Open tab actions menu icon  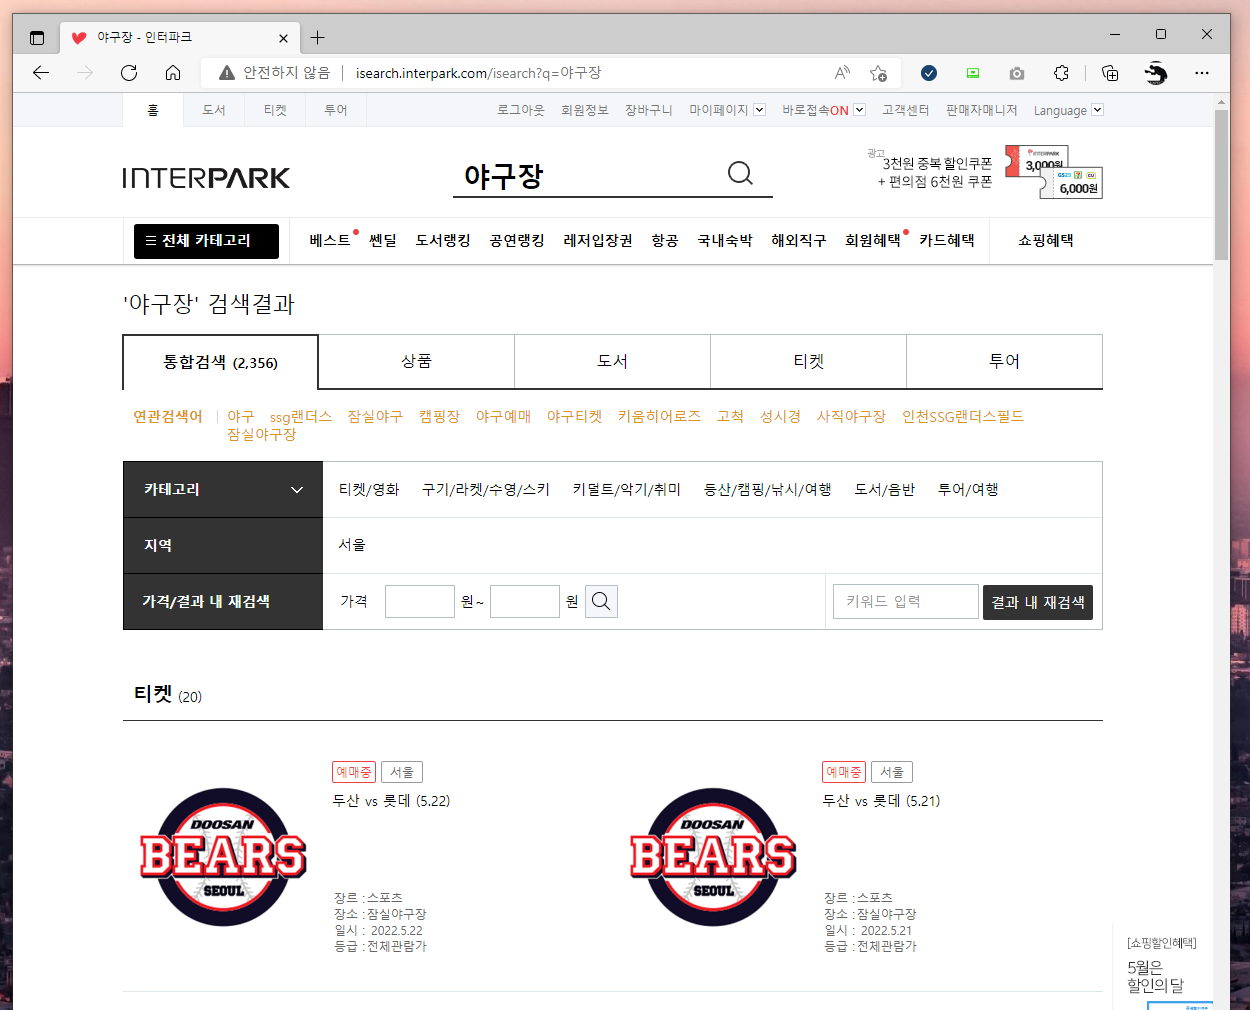click(x=37, y=38)
